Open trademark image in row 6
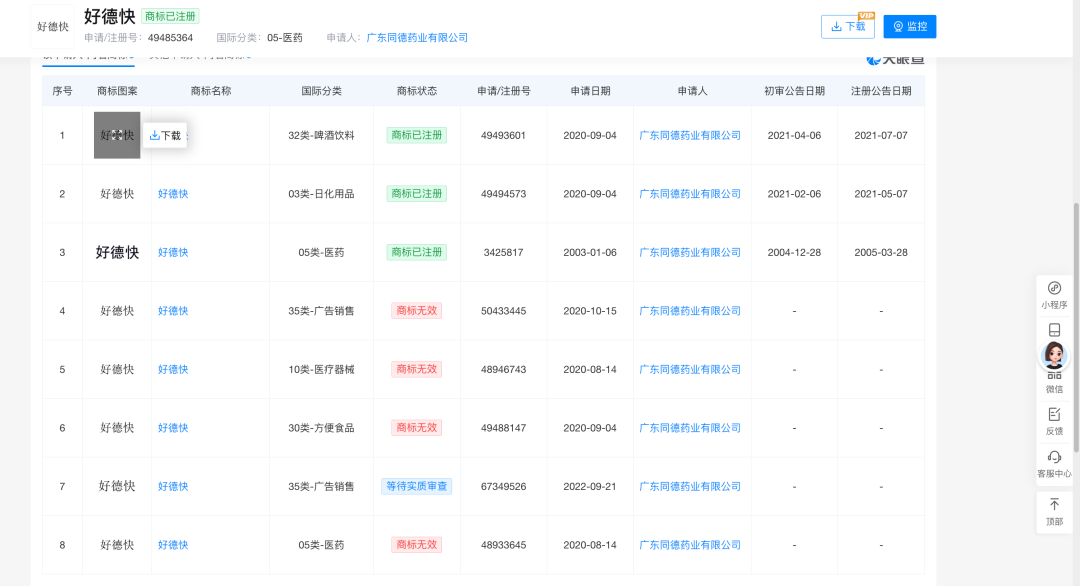1080x586 pixels. point(117,428)
